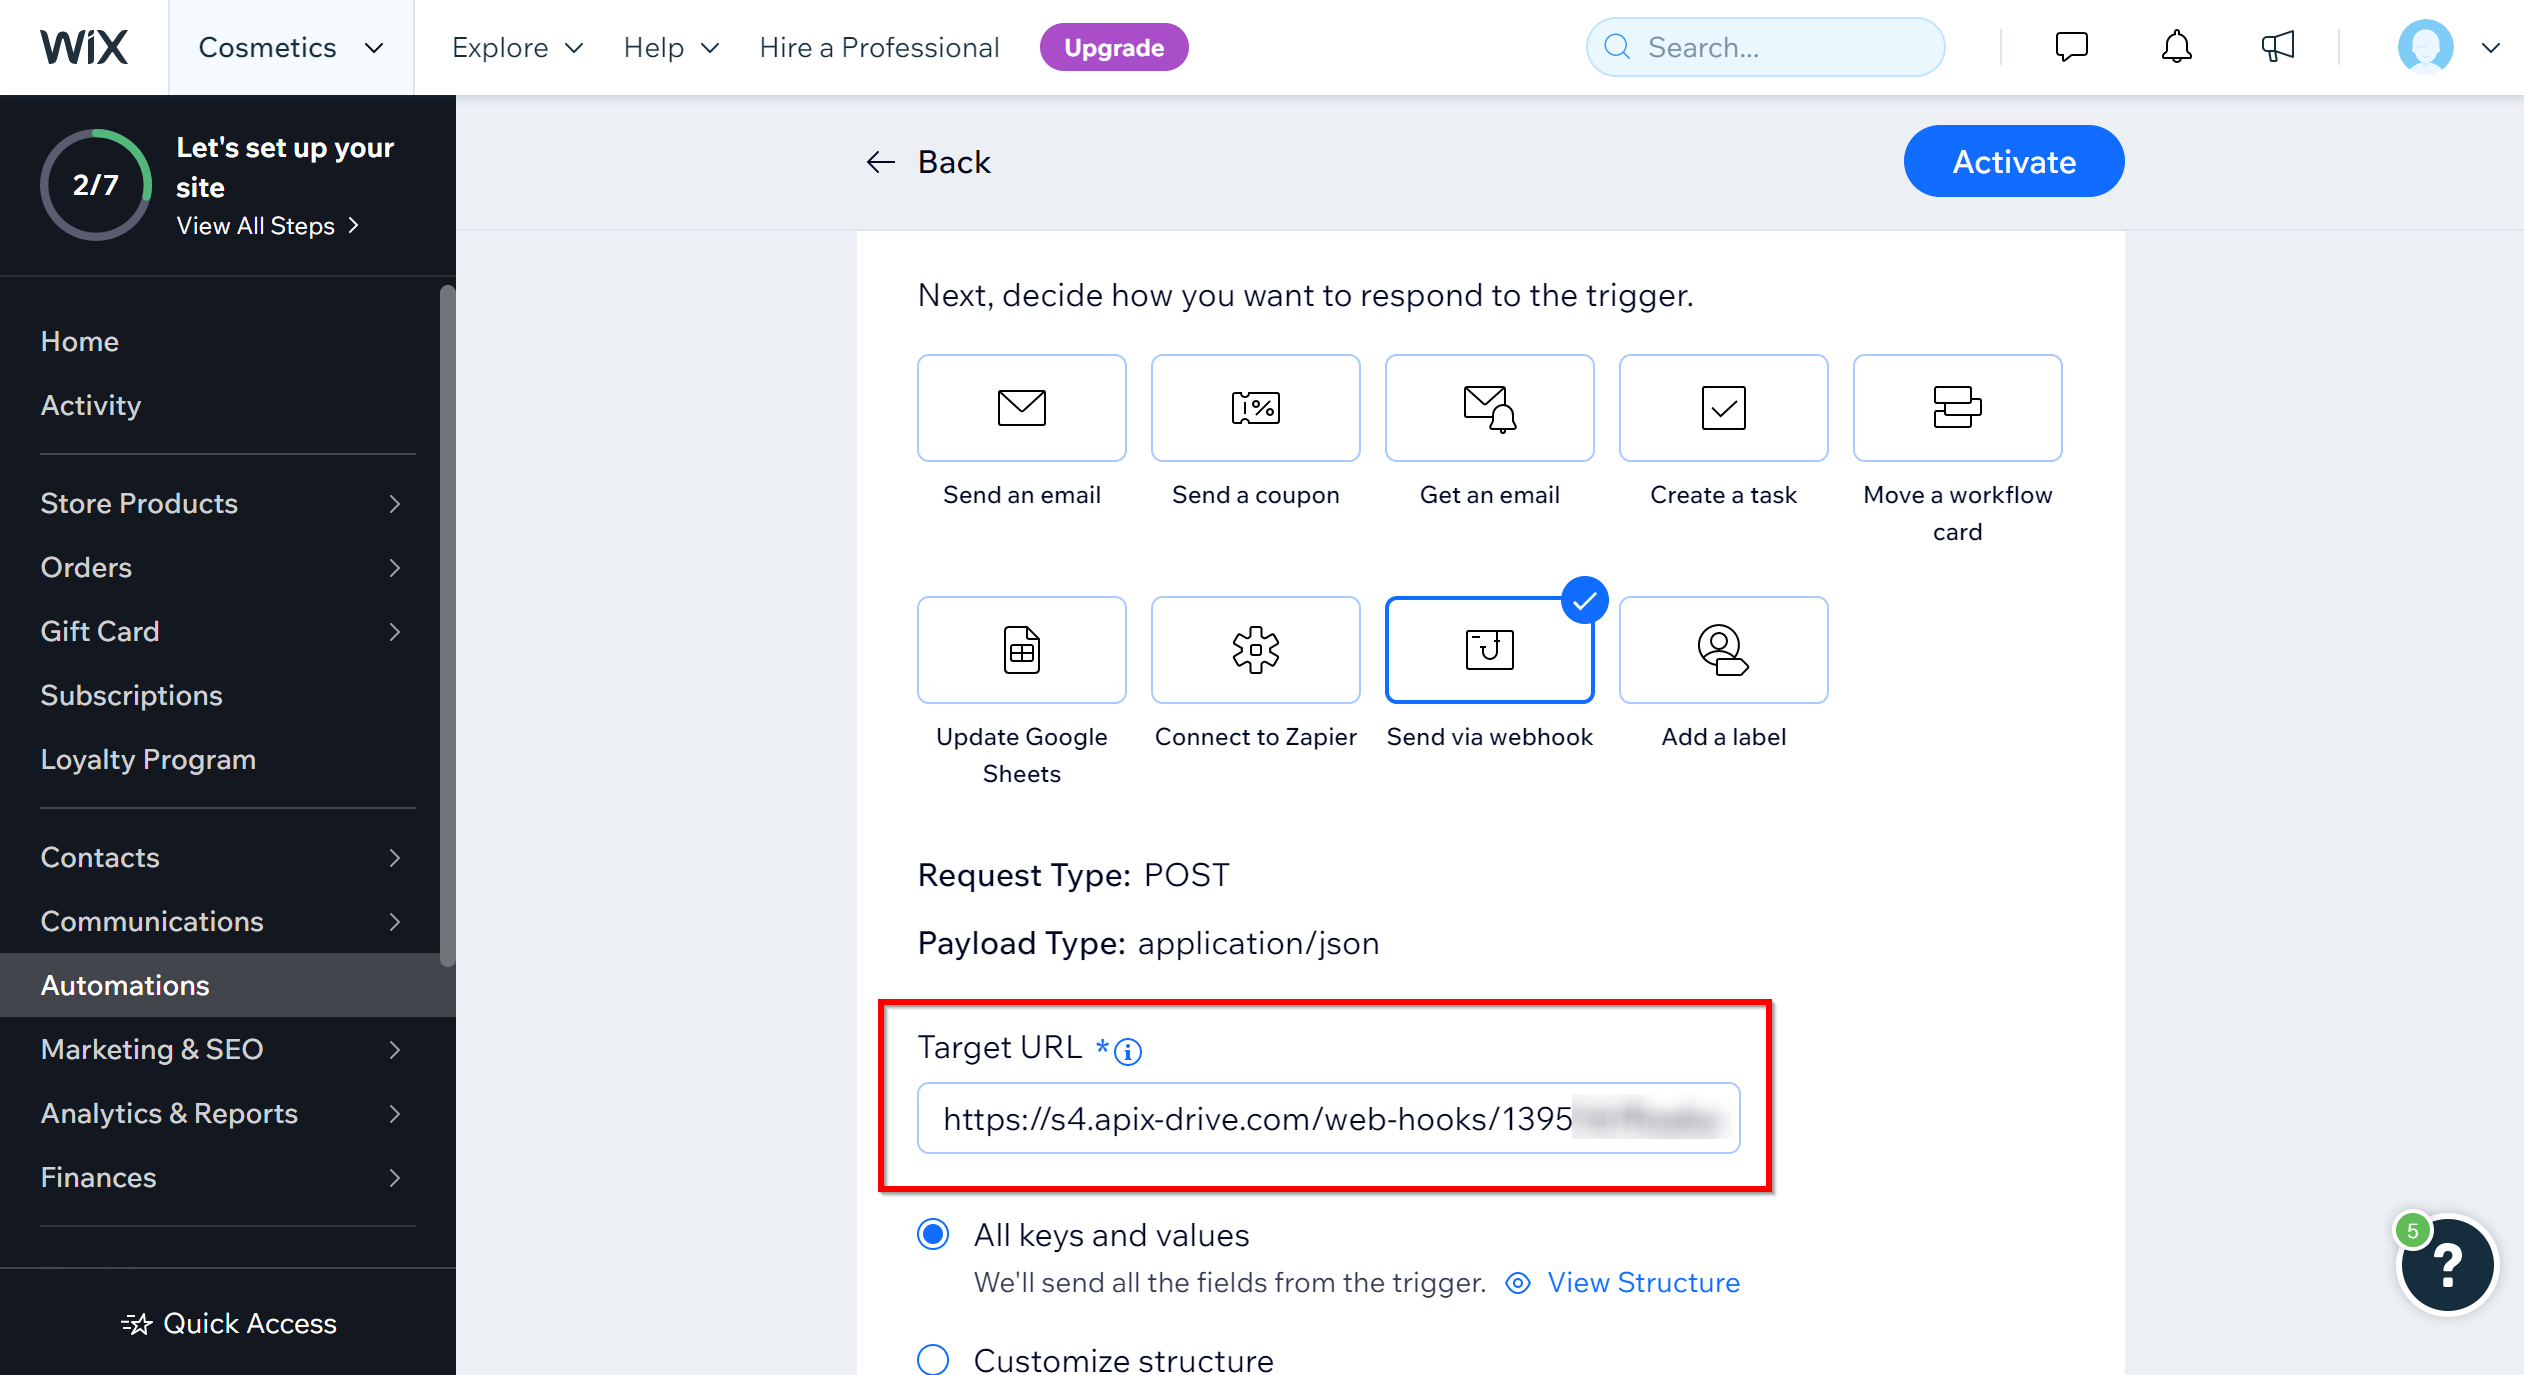This screenshot has width=2524, height=1375.
Task: Expand Marketing & SEO submenu
Action: point(395,1050)
